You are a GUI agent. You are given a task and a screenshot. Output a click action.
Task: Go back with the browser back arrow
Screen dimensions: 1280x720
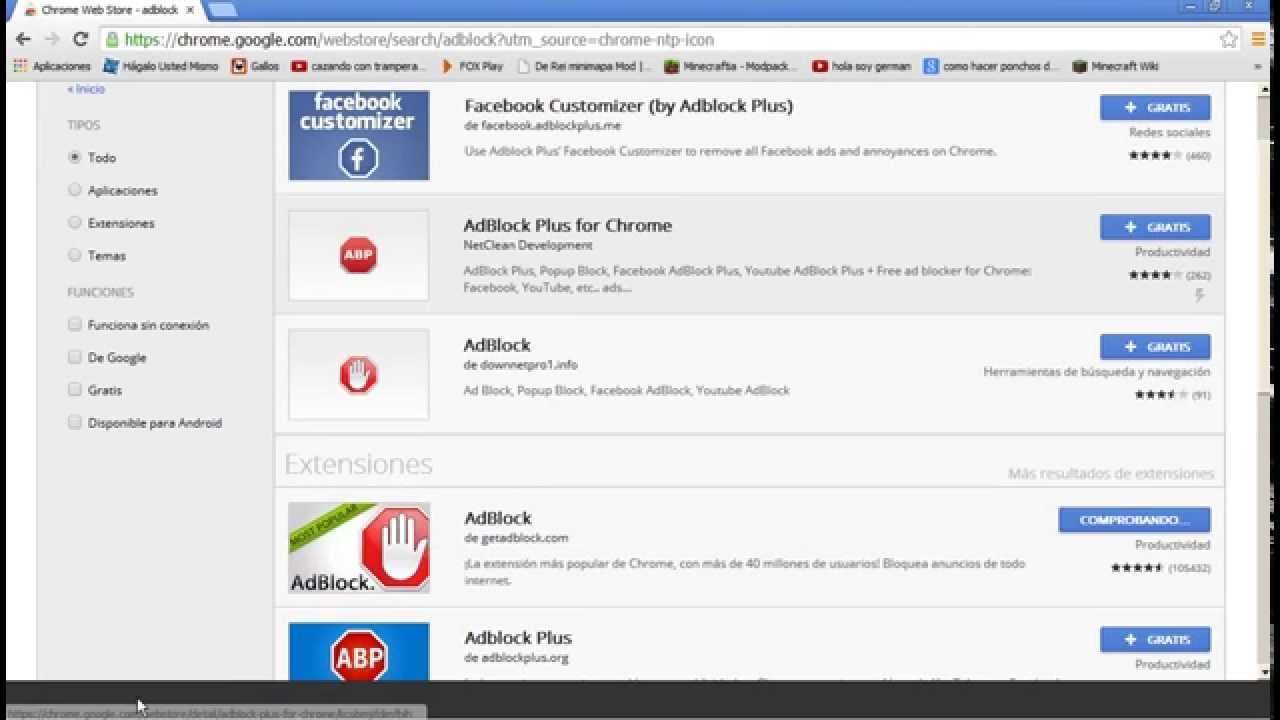(23, 40)
